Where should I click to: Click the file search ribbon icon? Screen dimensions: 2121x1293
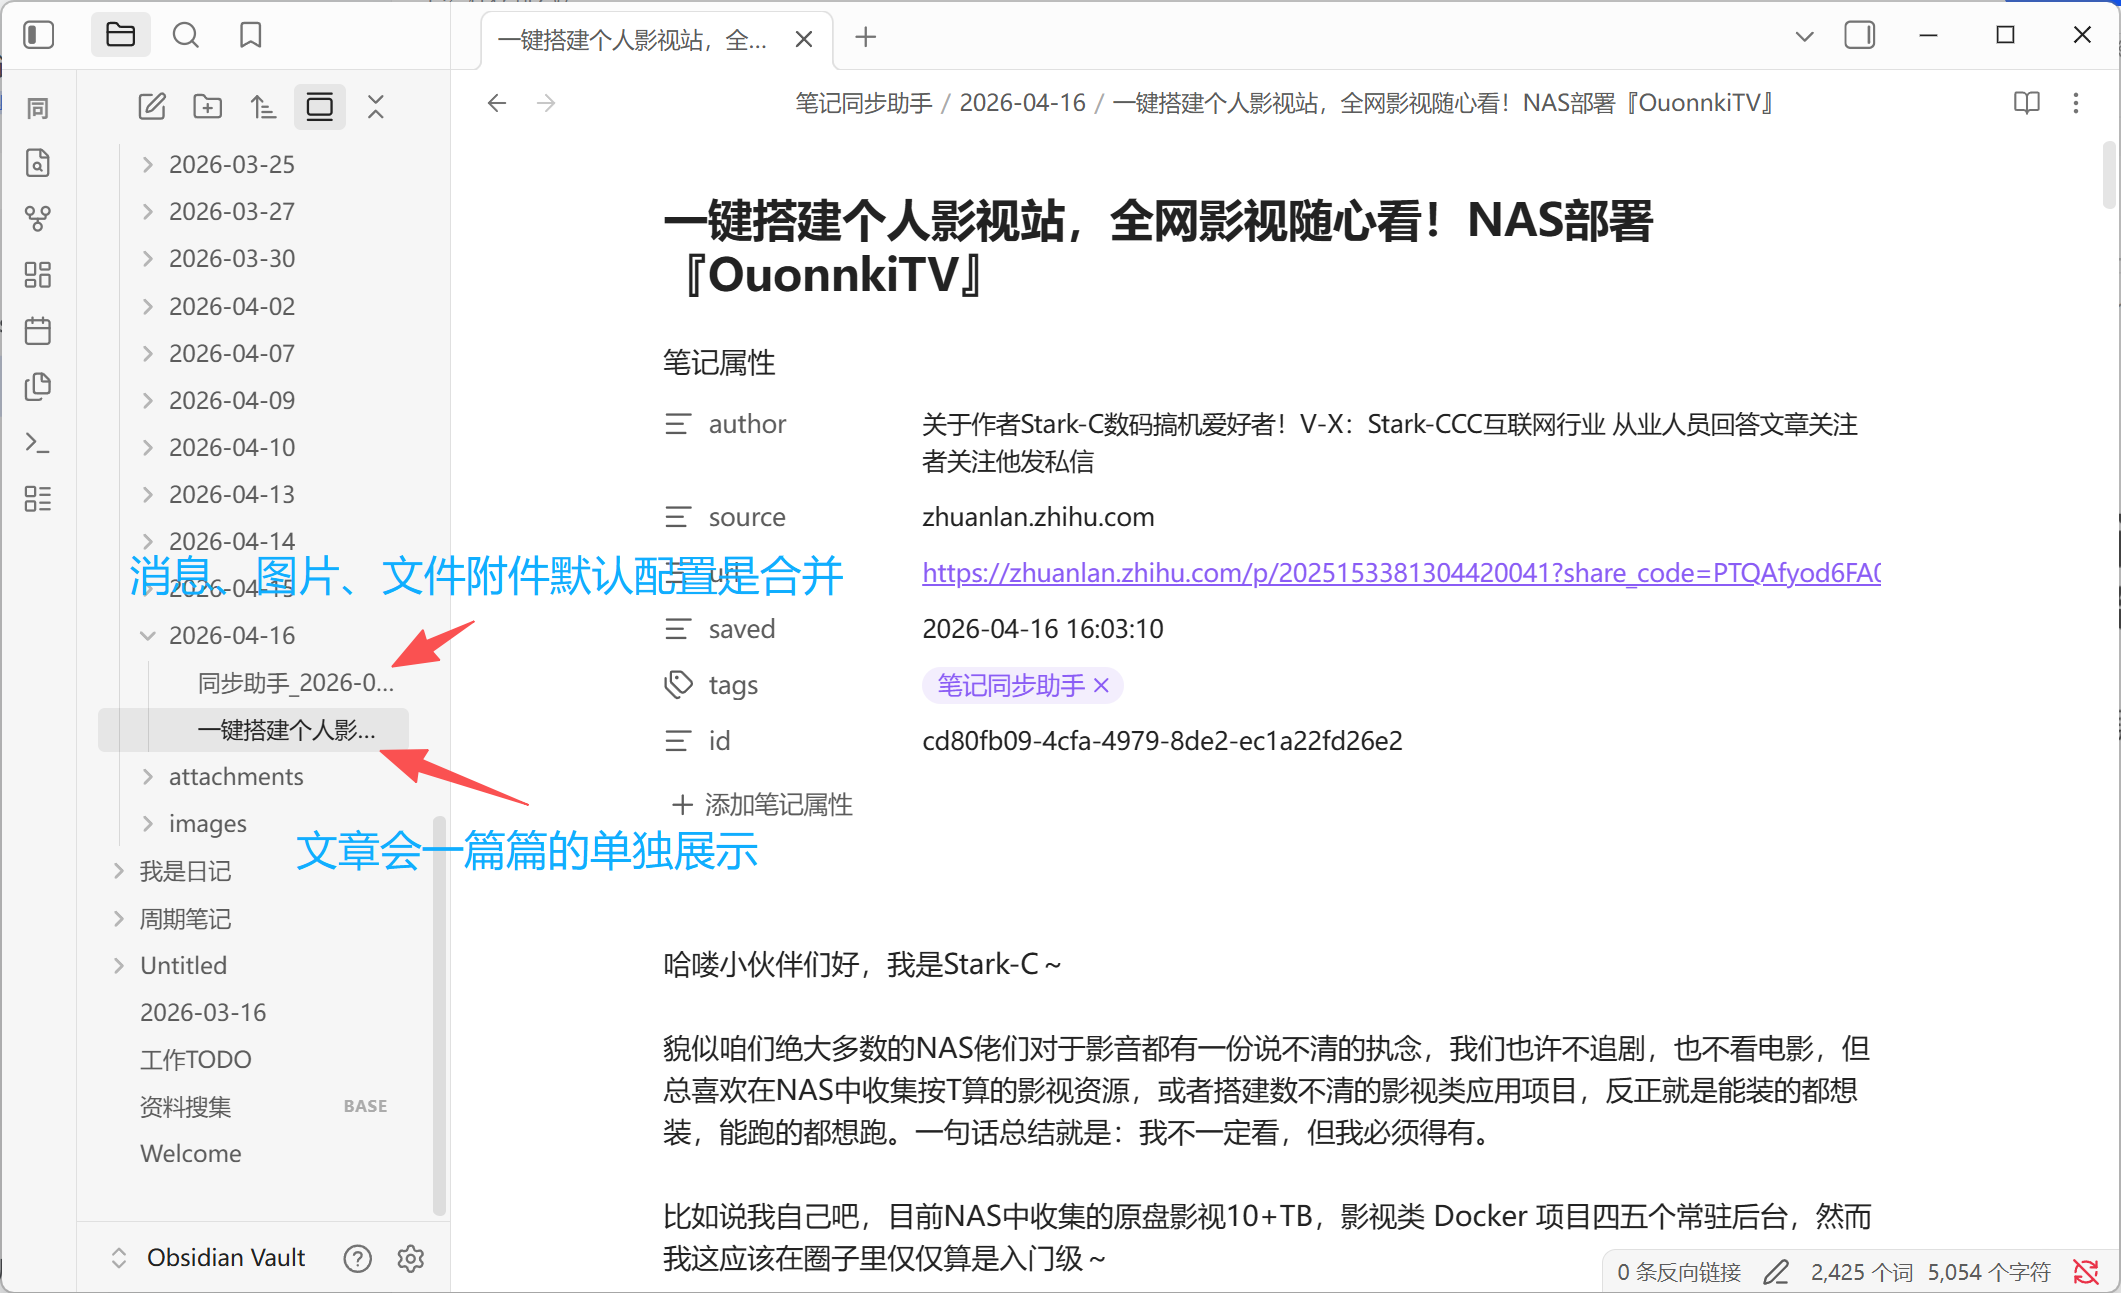38,162
